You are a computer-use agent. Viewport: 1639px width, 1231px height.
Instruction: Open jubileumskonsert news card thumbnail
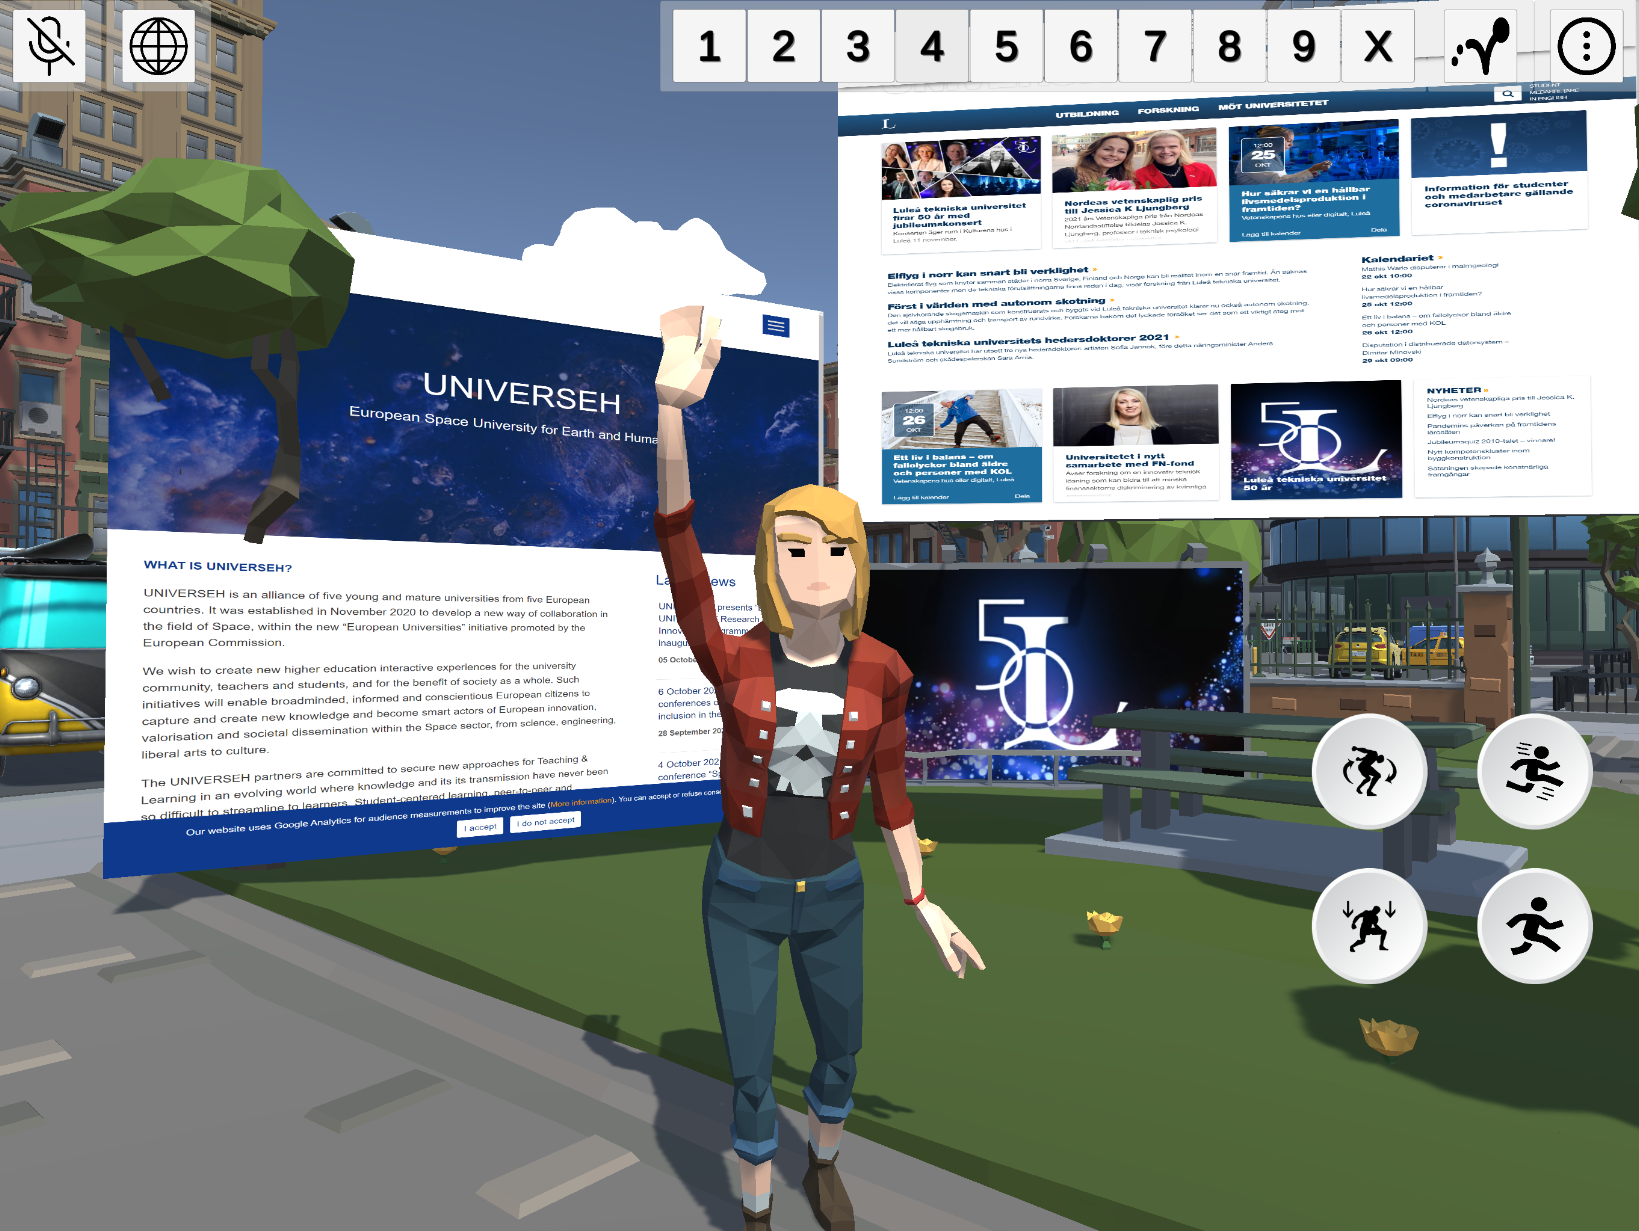click(961, 168)
